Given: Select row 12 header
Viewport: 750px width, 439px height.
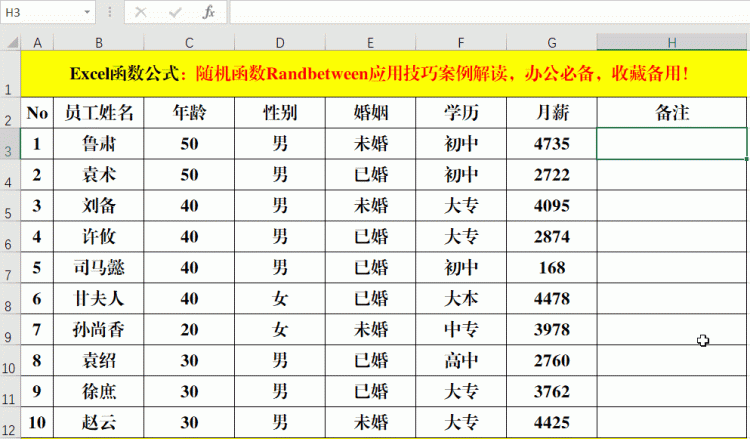Looking at the screenshot, I should (x=10, y=422).
